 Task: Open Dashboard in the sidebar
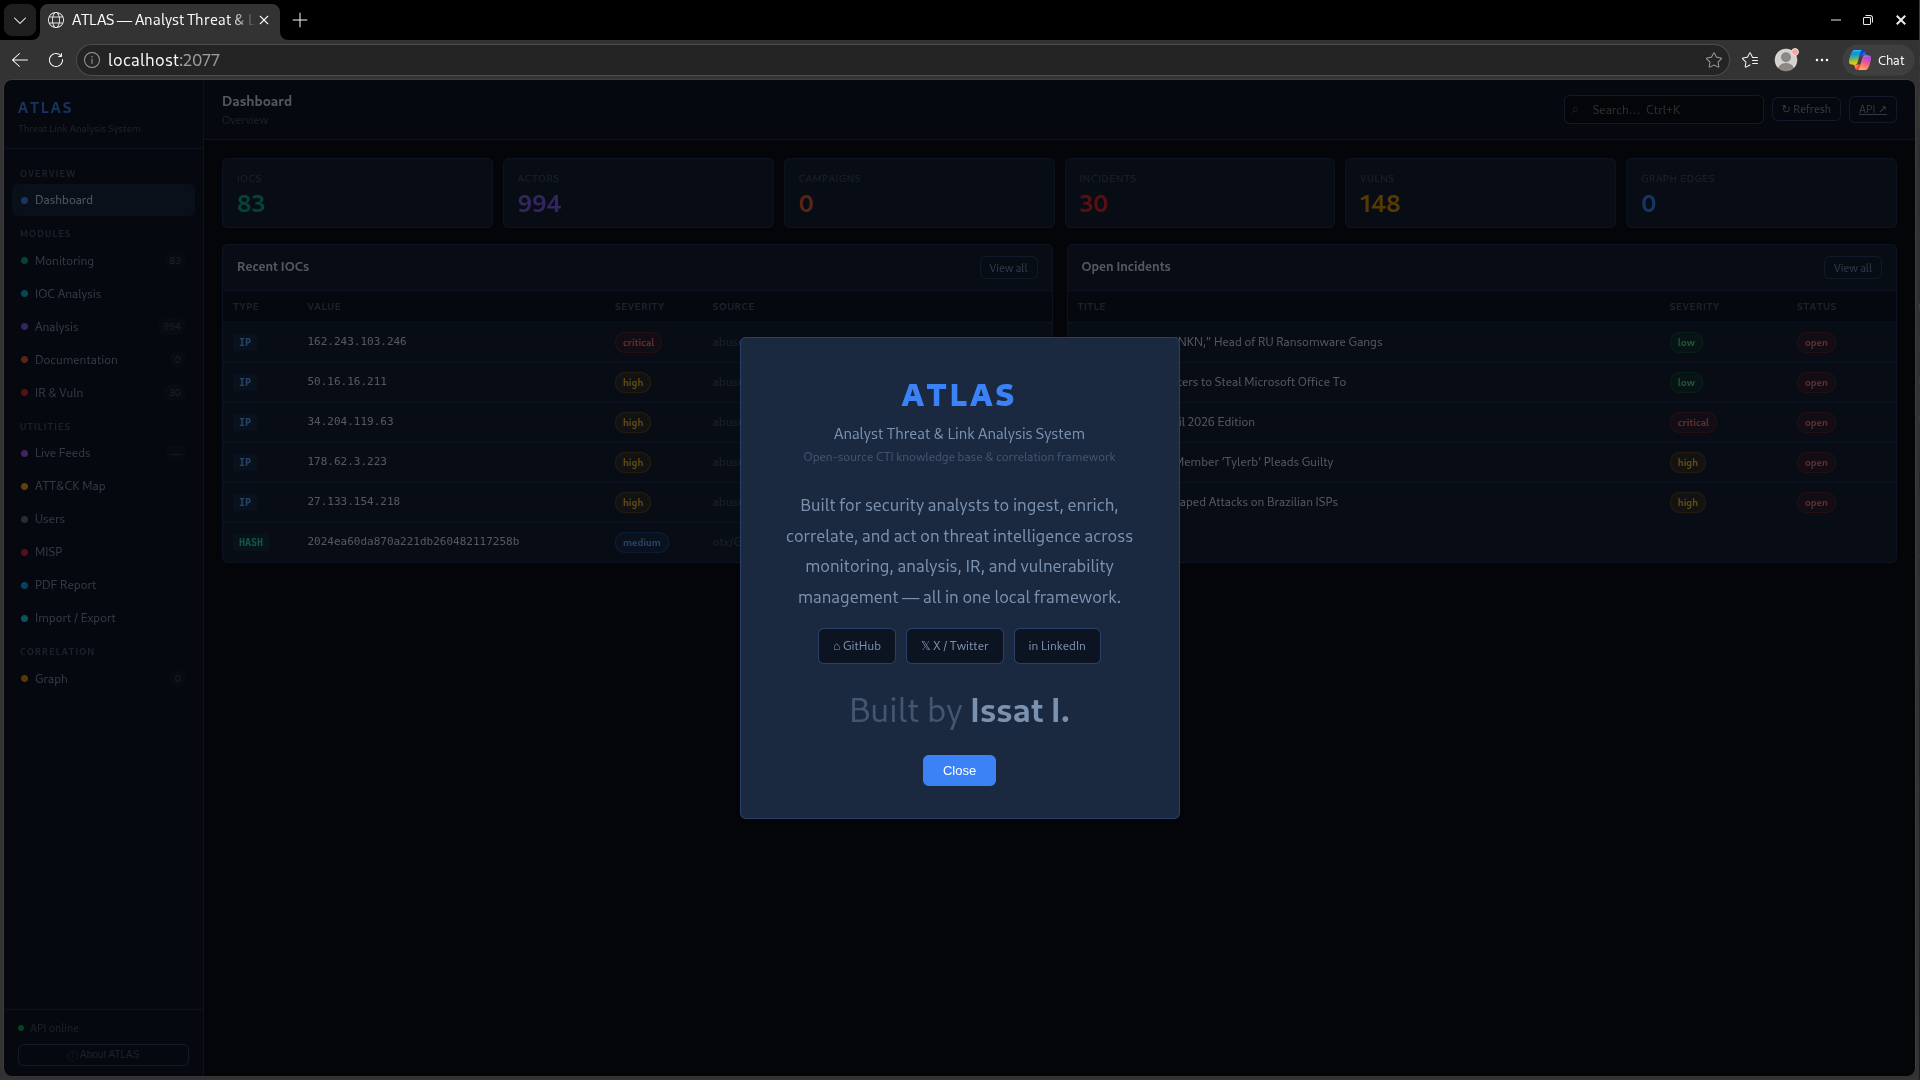click(103, 200)
